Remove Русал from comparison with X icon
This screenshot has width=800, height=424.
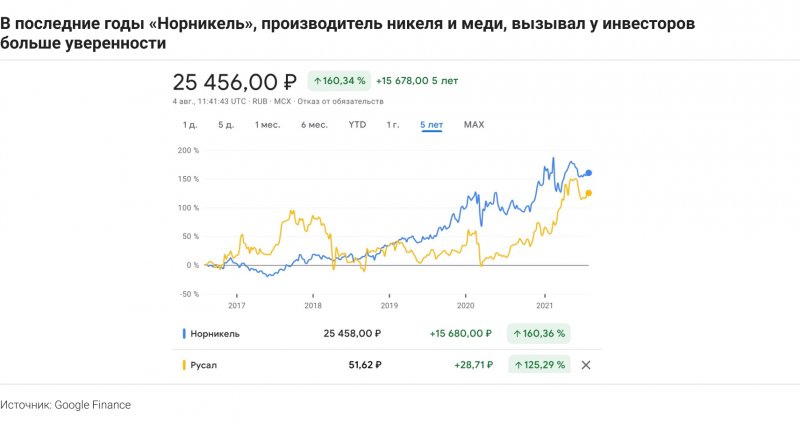click(586, 365)
